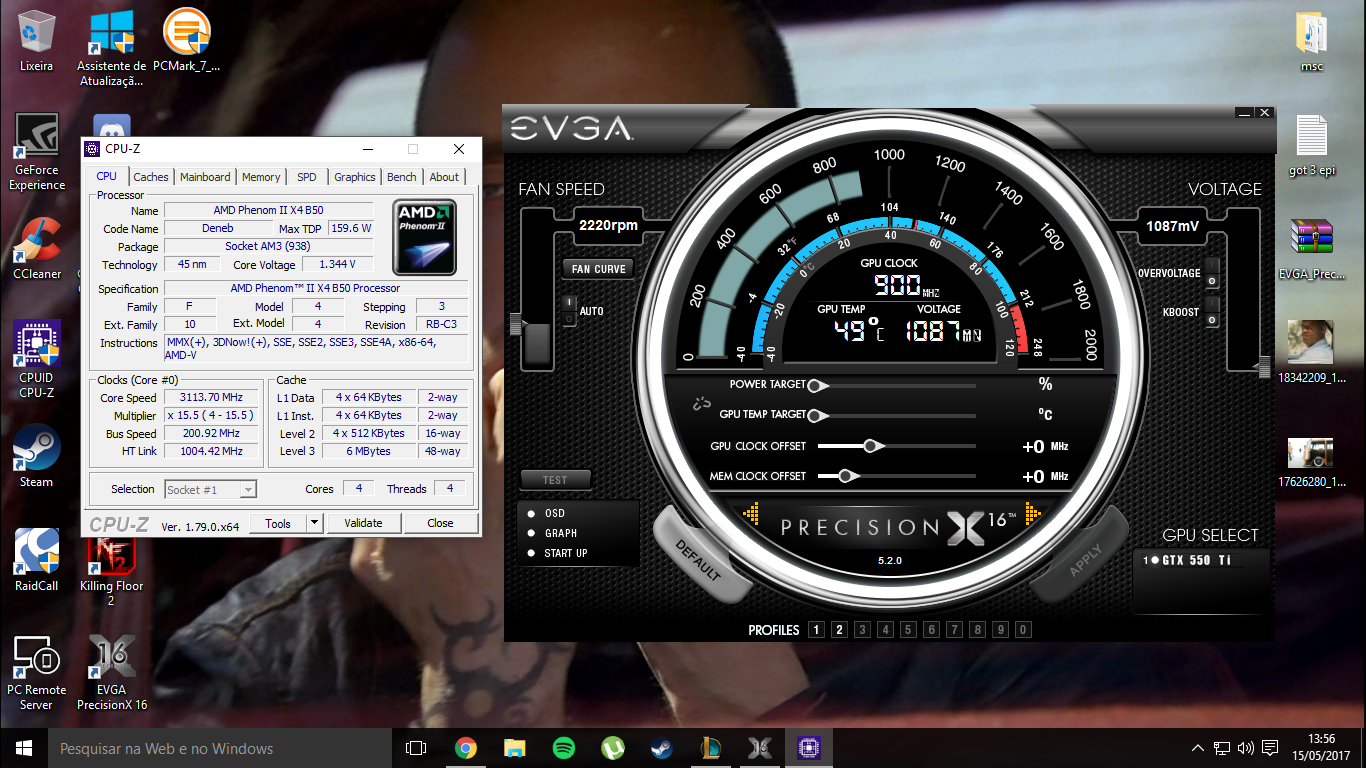Switch to the Caches tab in CPU-Z

coord(151,177)
